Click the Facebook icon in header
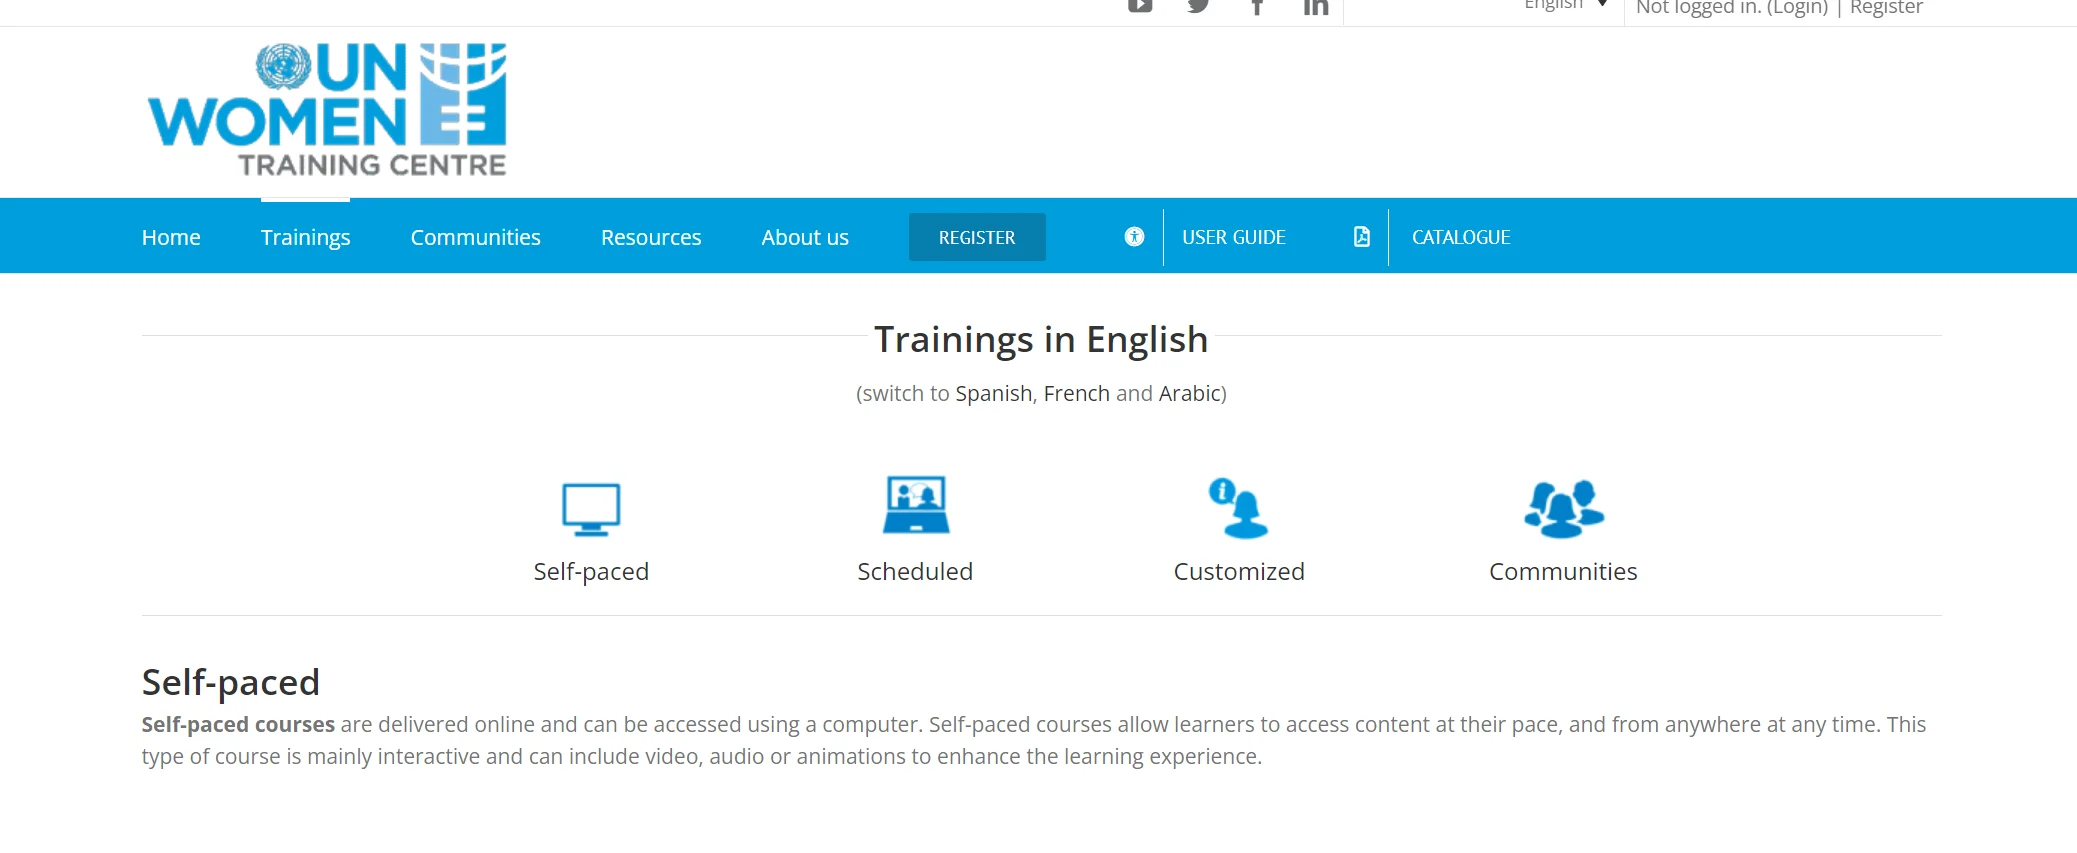The height and width of the screenshot is (853, 2077). coord(1257,7)
